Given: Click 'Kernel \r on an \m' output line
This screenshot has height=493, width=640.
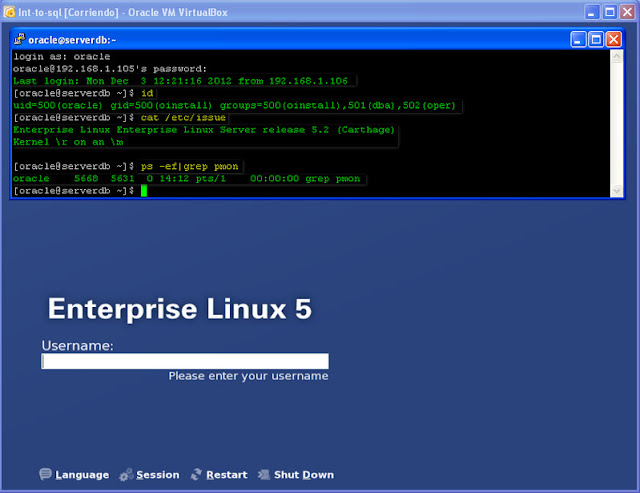Looking at the screenshot, I should point(68,142).
